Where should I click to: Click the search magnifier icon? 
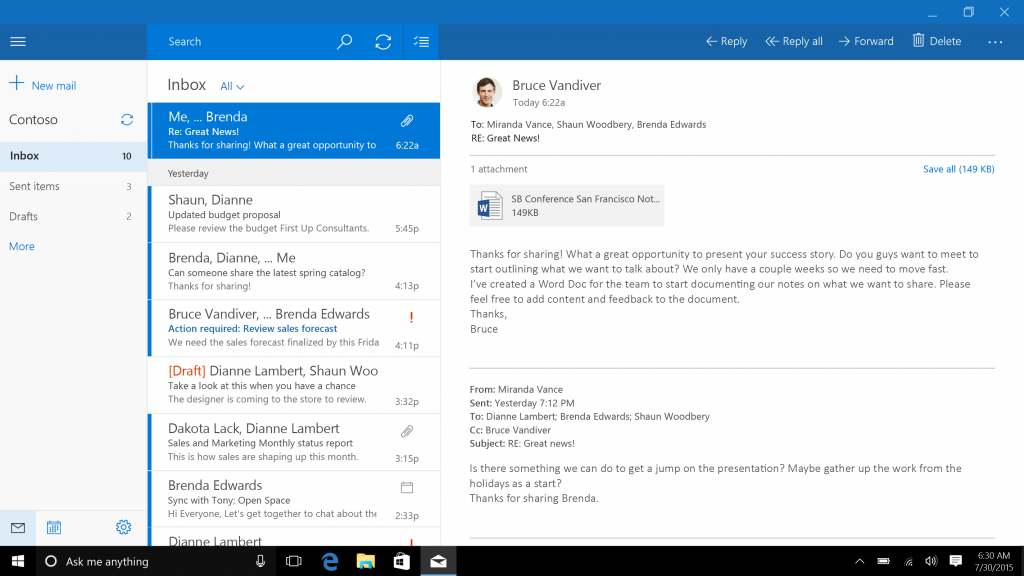(344, 42)
